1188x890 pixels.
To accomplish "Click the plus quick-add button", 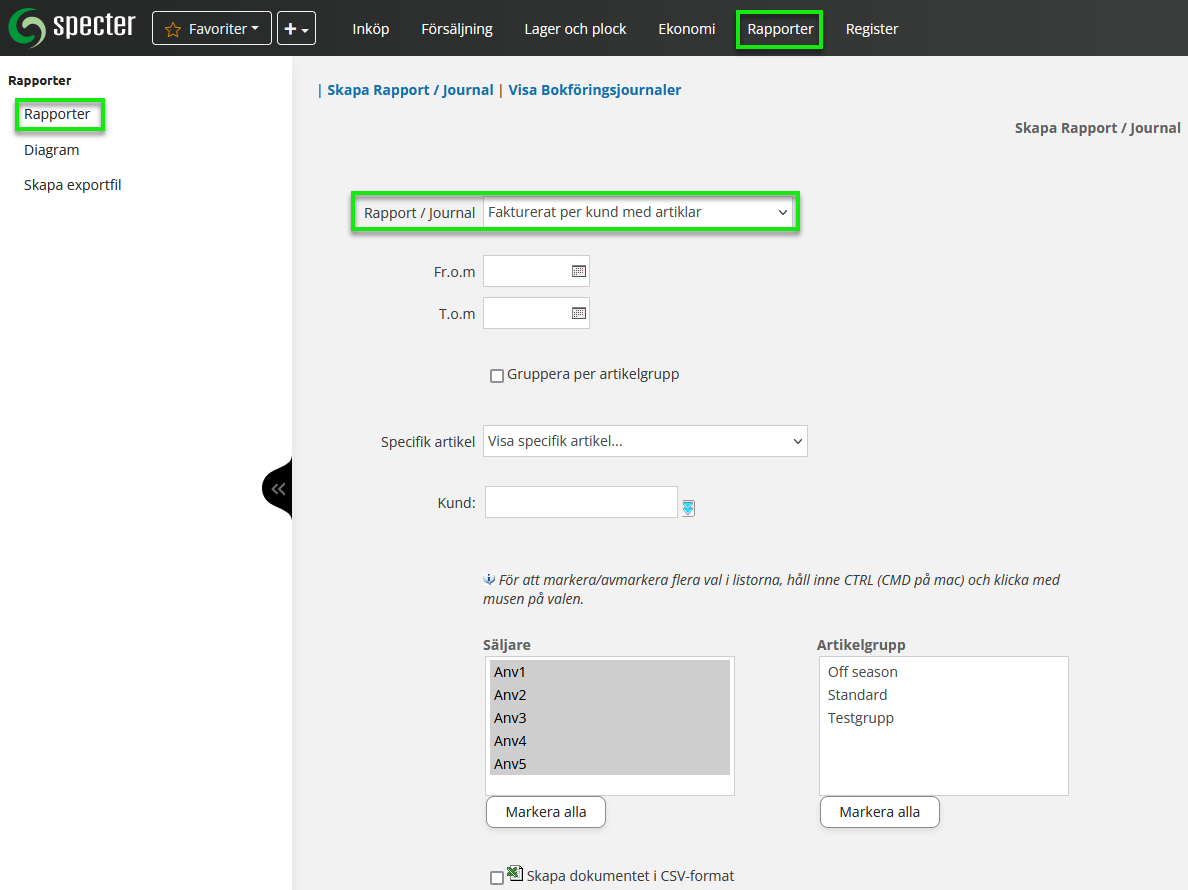I will pyautogui.click(x=296, y=29).
